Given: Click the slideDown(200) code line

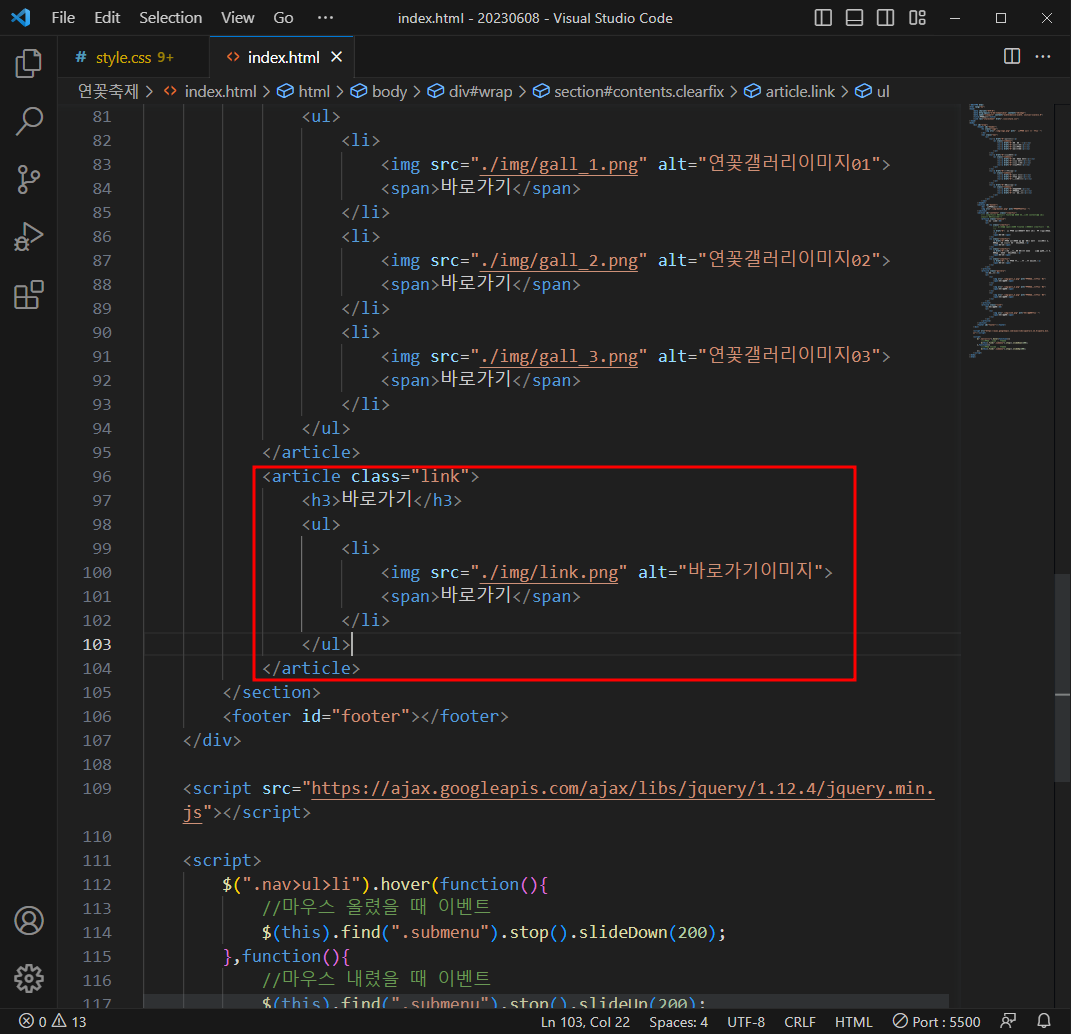Looking at the screenshot, I should point(493,933).
